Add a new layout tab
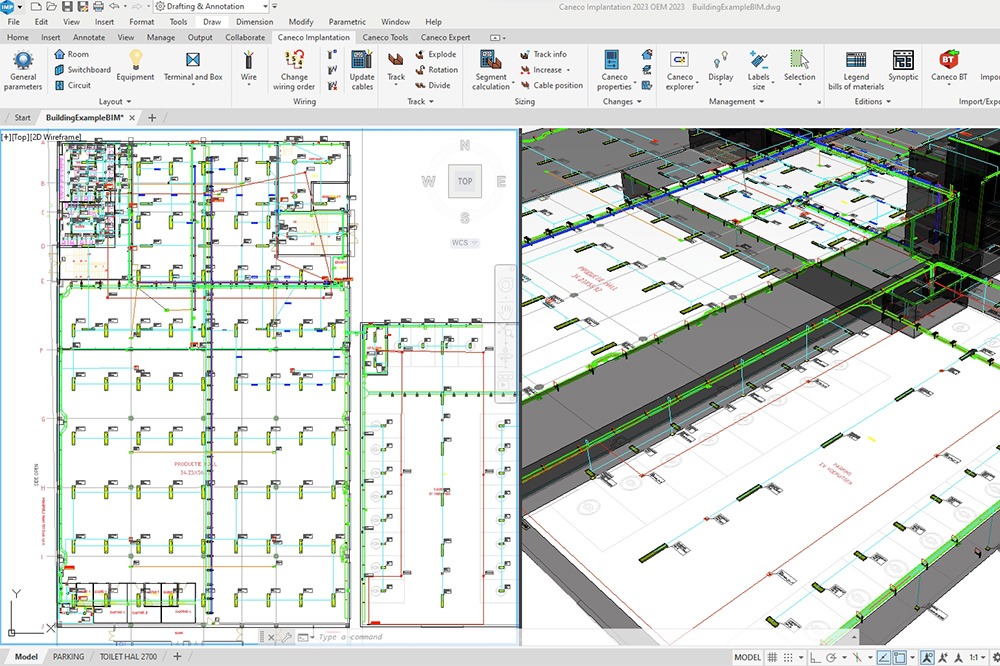The width and height of the screenshot is (1000, 666). pos(177,656)
